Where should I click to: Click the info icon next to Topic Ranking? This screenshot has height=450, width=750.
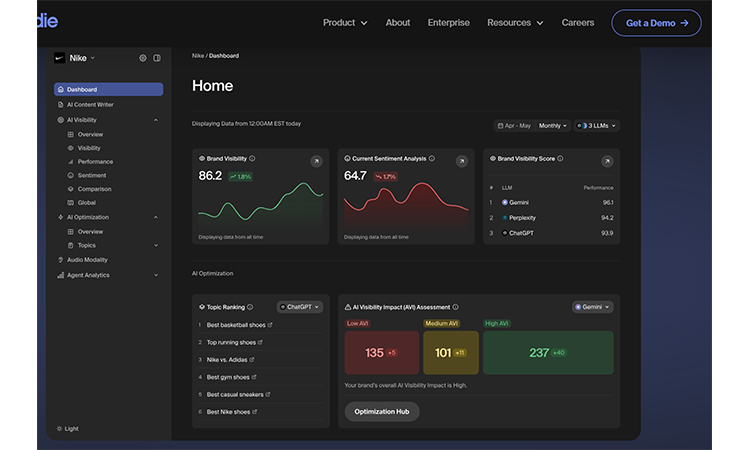click(x=250, y=307)
